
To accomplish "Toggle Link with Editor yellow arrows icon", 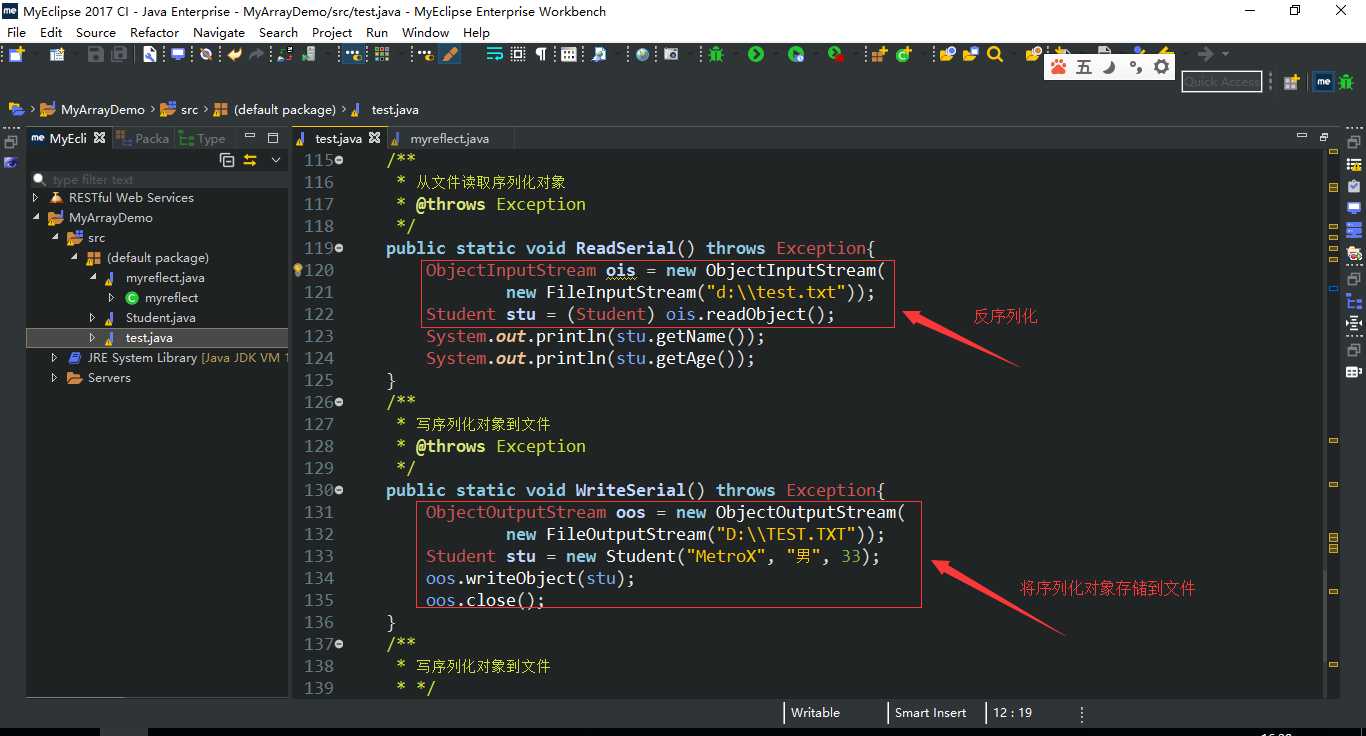I will (x=250, y=160).
